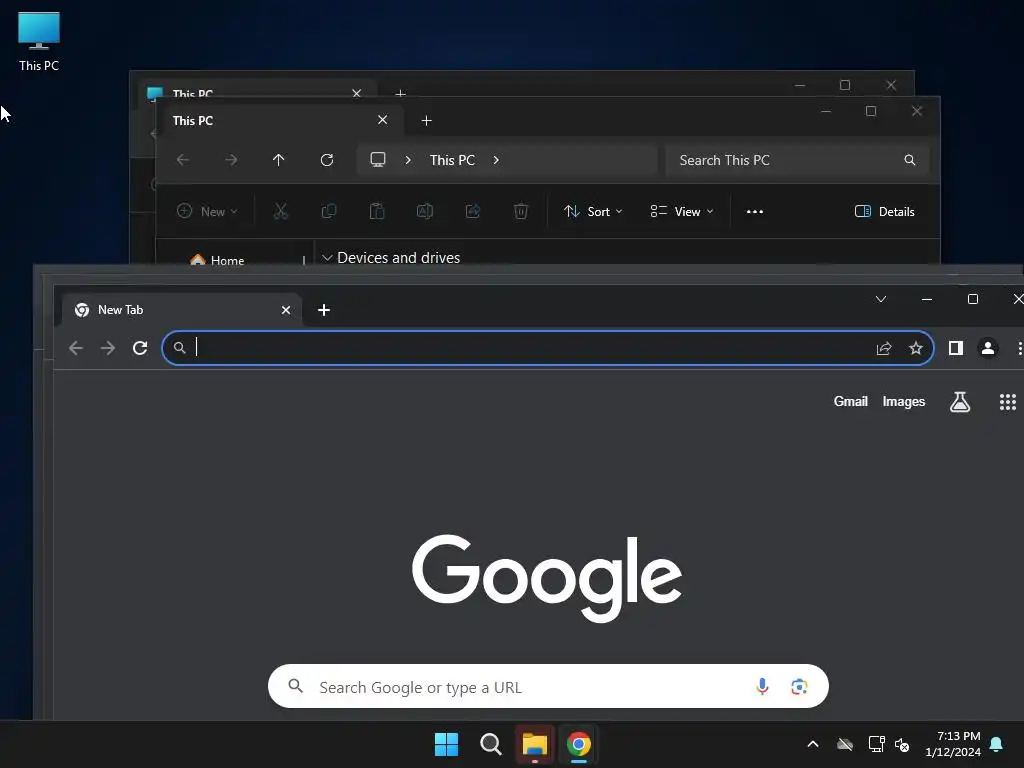Expand chevron before This PC breadcrumb
The height and width of the screenshot is (768, 1024).
(x=408, y=160)
